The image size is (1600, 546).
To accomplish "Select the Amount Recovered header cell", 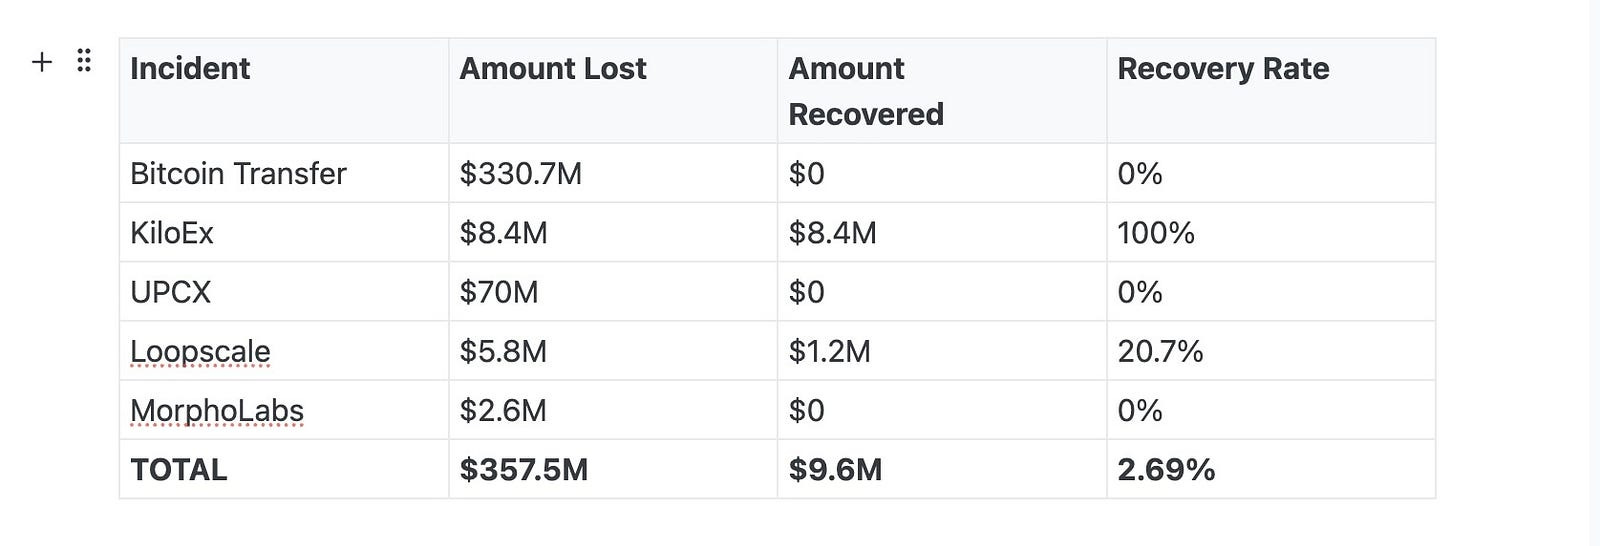I will 942,91.
